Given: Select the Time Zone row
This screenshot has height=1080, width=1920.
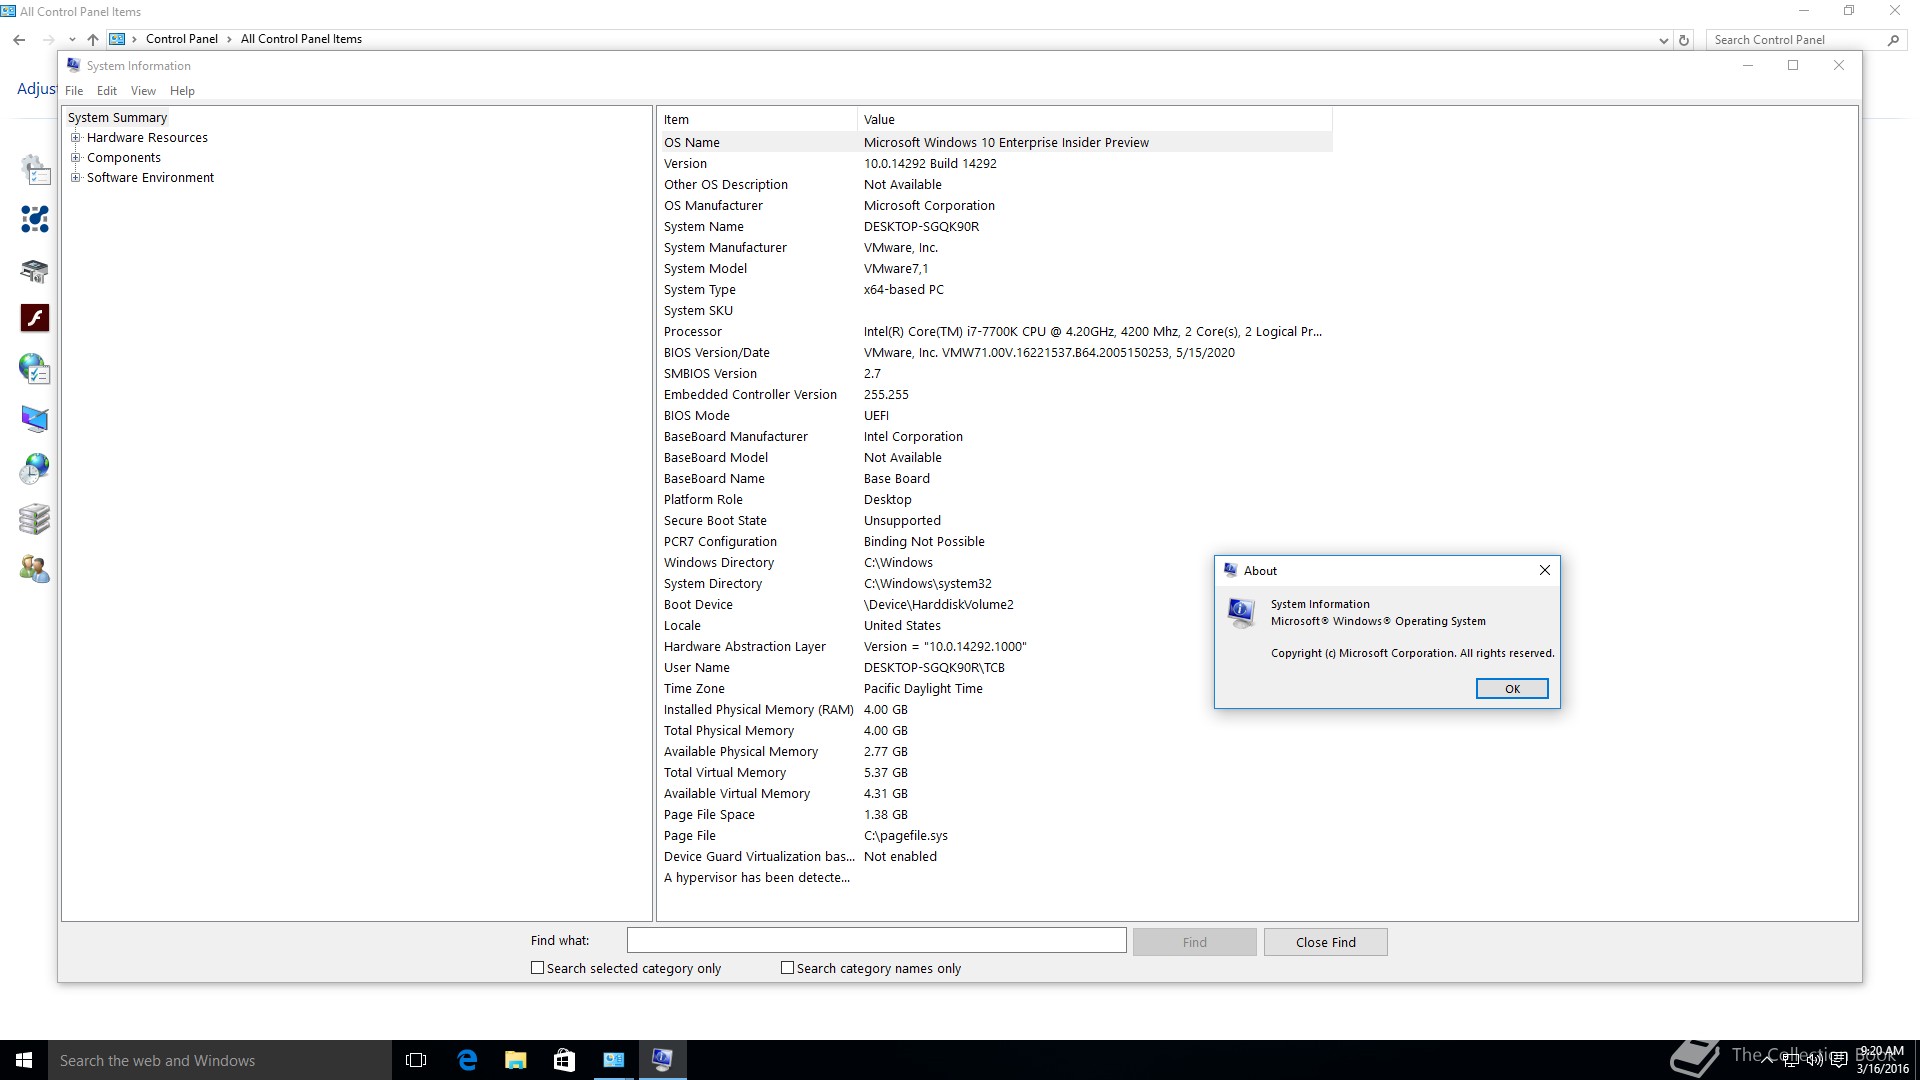Looking at the screenshot, I should tap(996, 688).
